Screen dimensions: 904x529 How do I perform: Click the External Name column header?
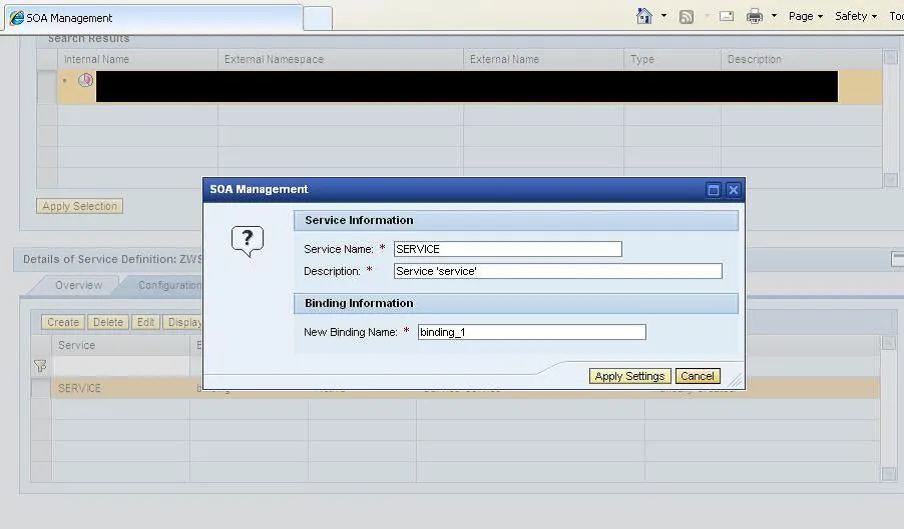543,59
